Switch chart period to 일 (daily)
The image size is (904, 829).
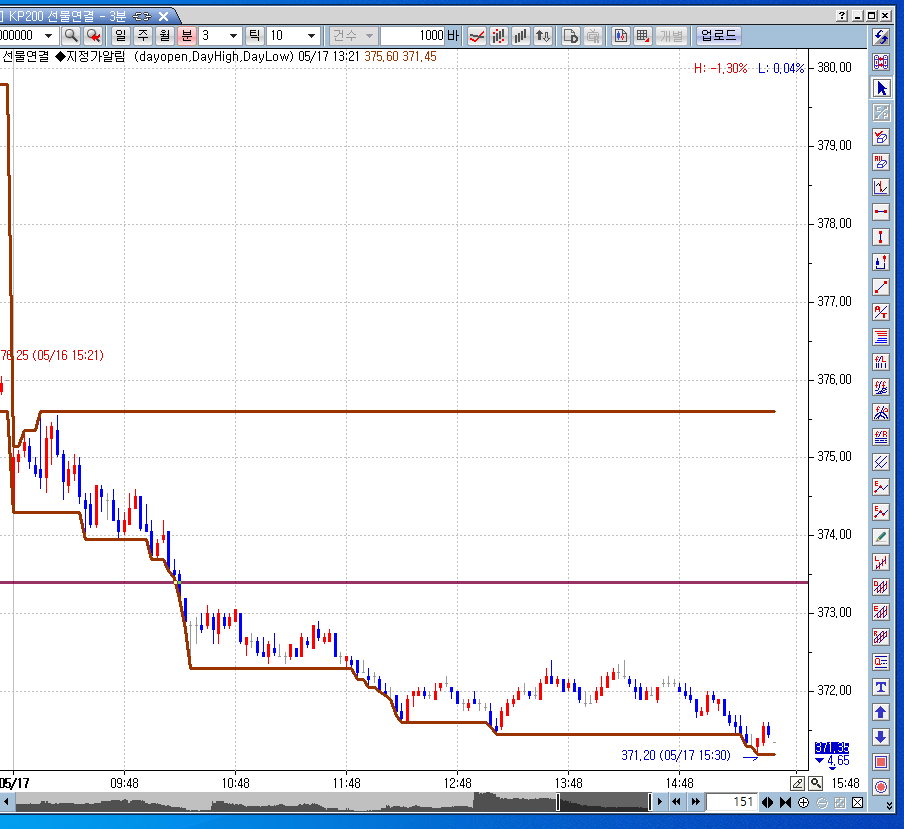click(121, 36)
